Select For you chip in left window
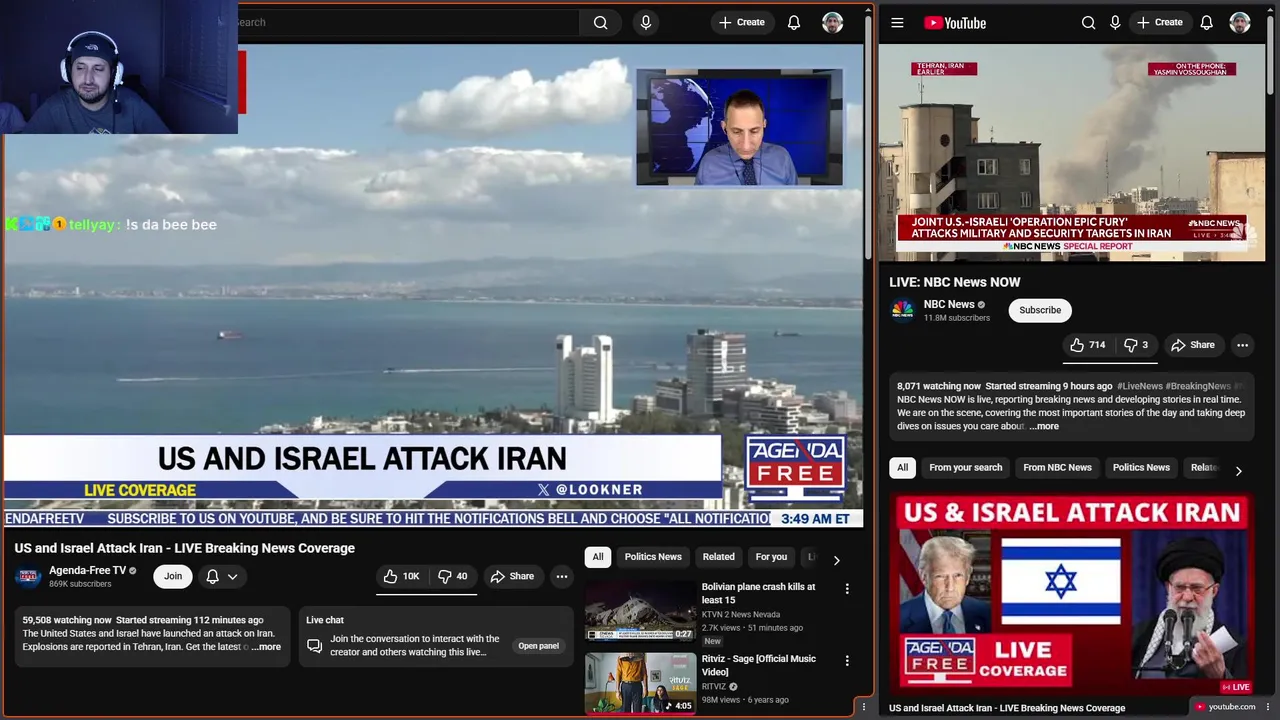 tap(771, 557)
